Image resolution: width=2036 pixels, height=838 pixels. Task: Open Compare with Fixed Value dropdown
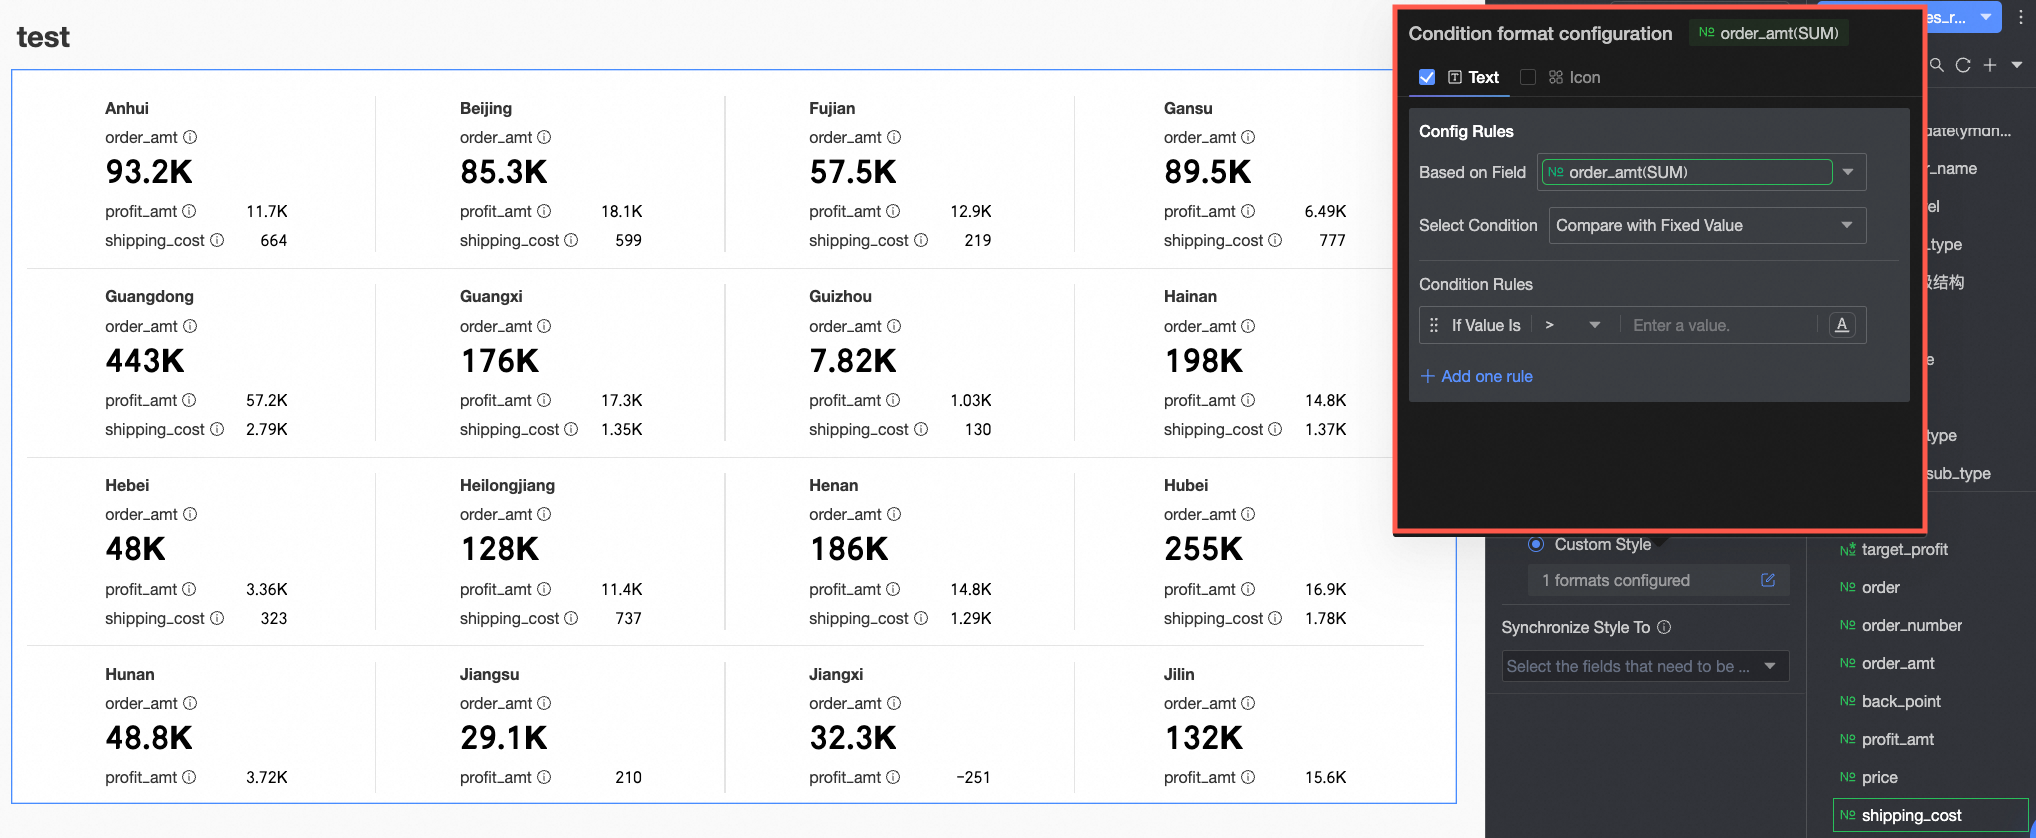click(x=1707, y=225)
